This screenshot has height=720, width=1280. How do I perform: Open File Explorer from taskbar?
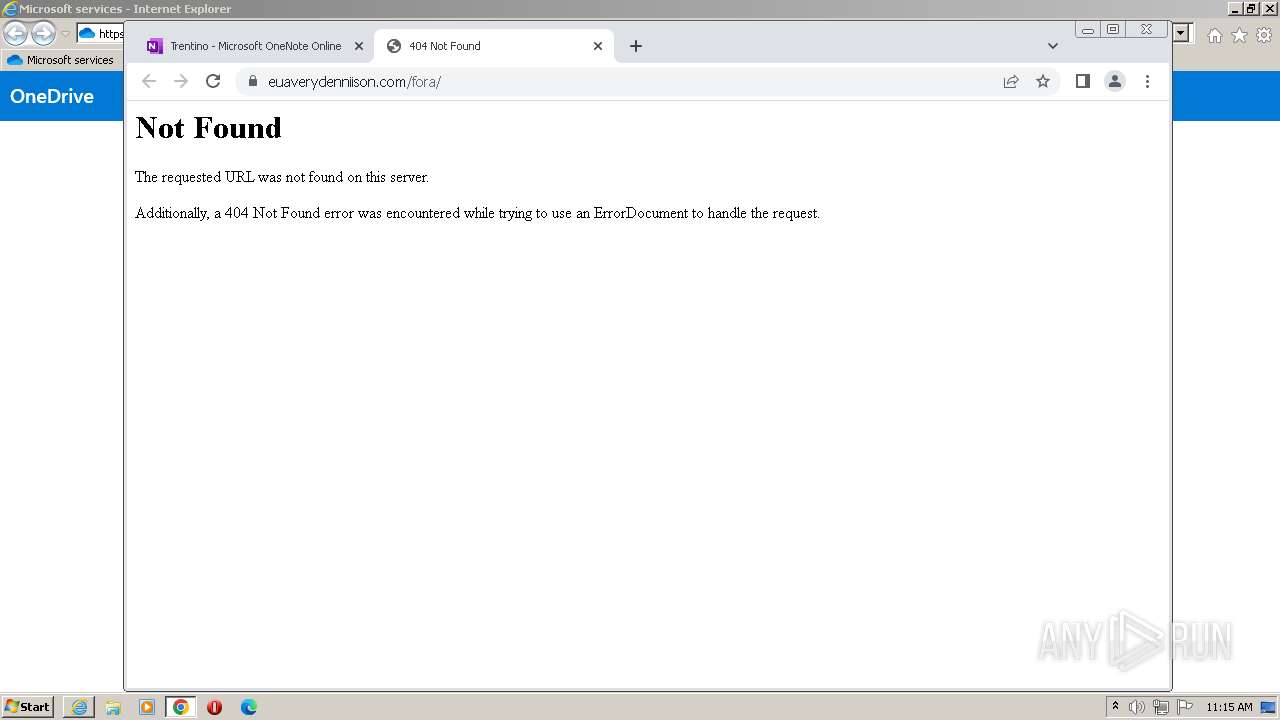[x=113, y=707]
